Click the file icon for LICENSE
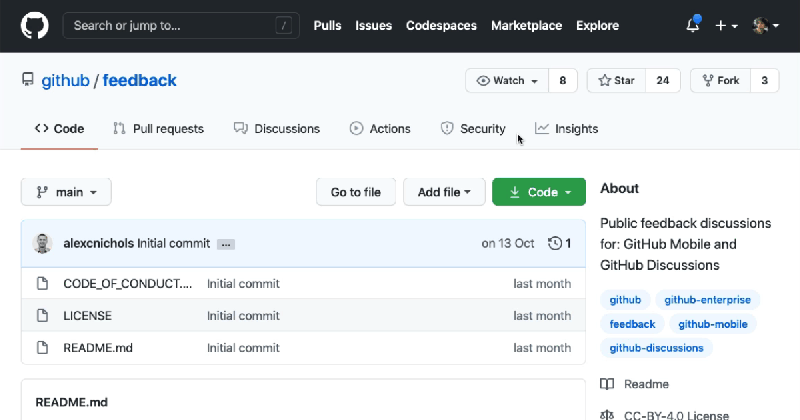 pyautogui.click(x=42, y=315)
